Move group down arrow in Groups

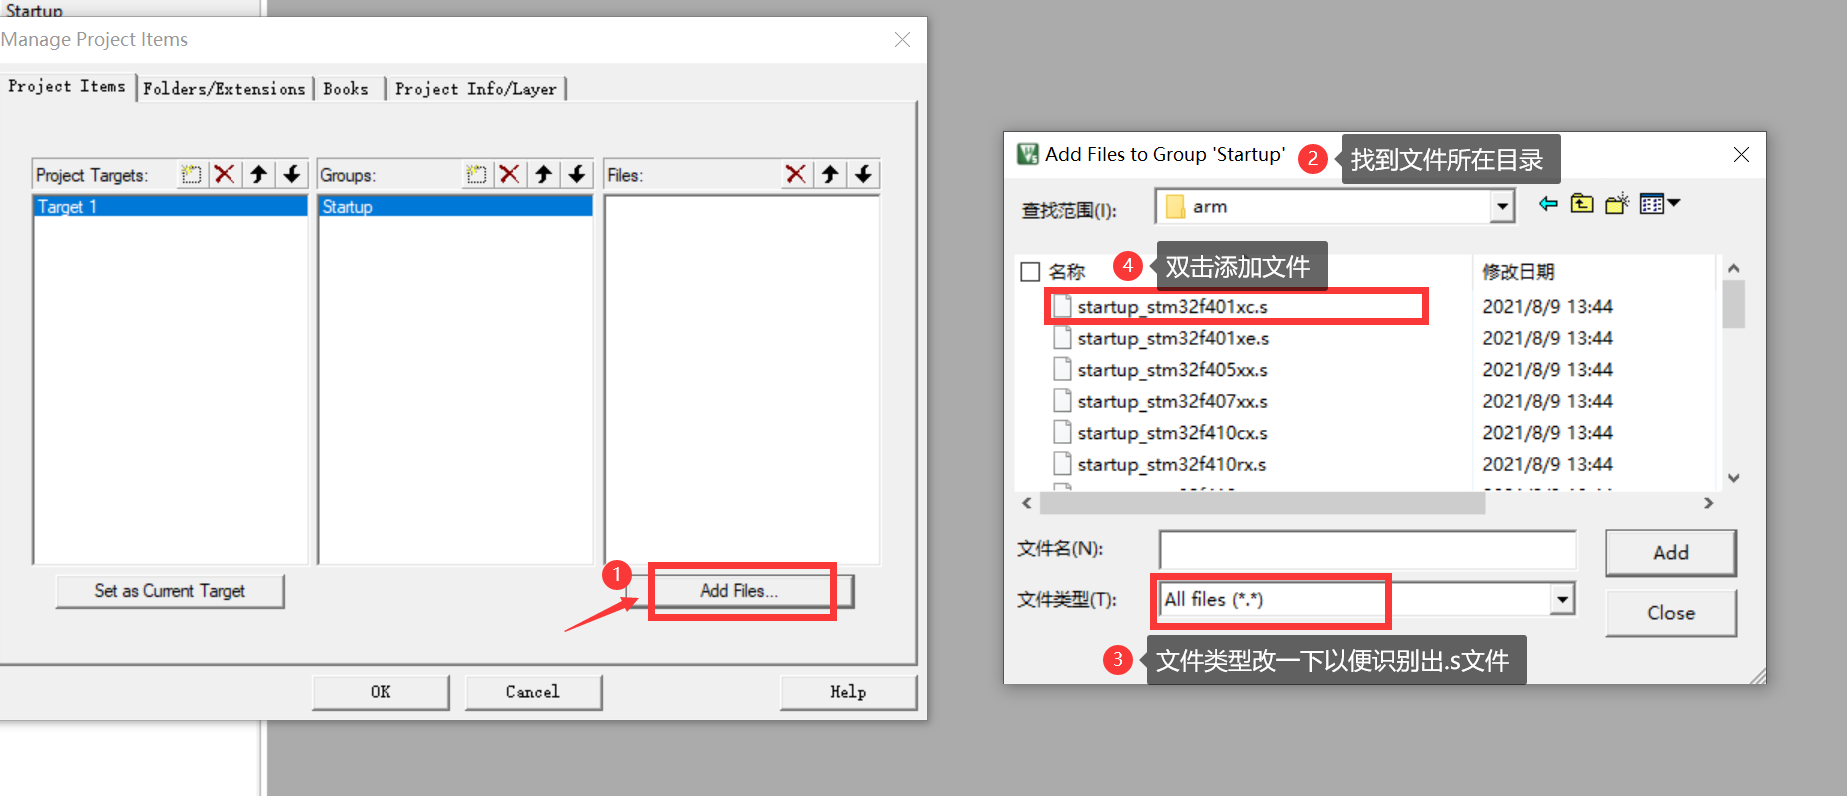point(577,175)
